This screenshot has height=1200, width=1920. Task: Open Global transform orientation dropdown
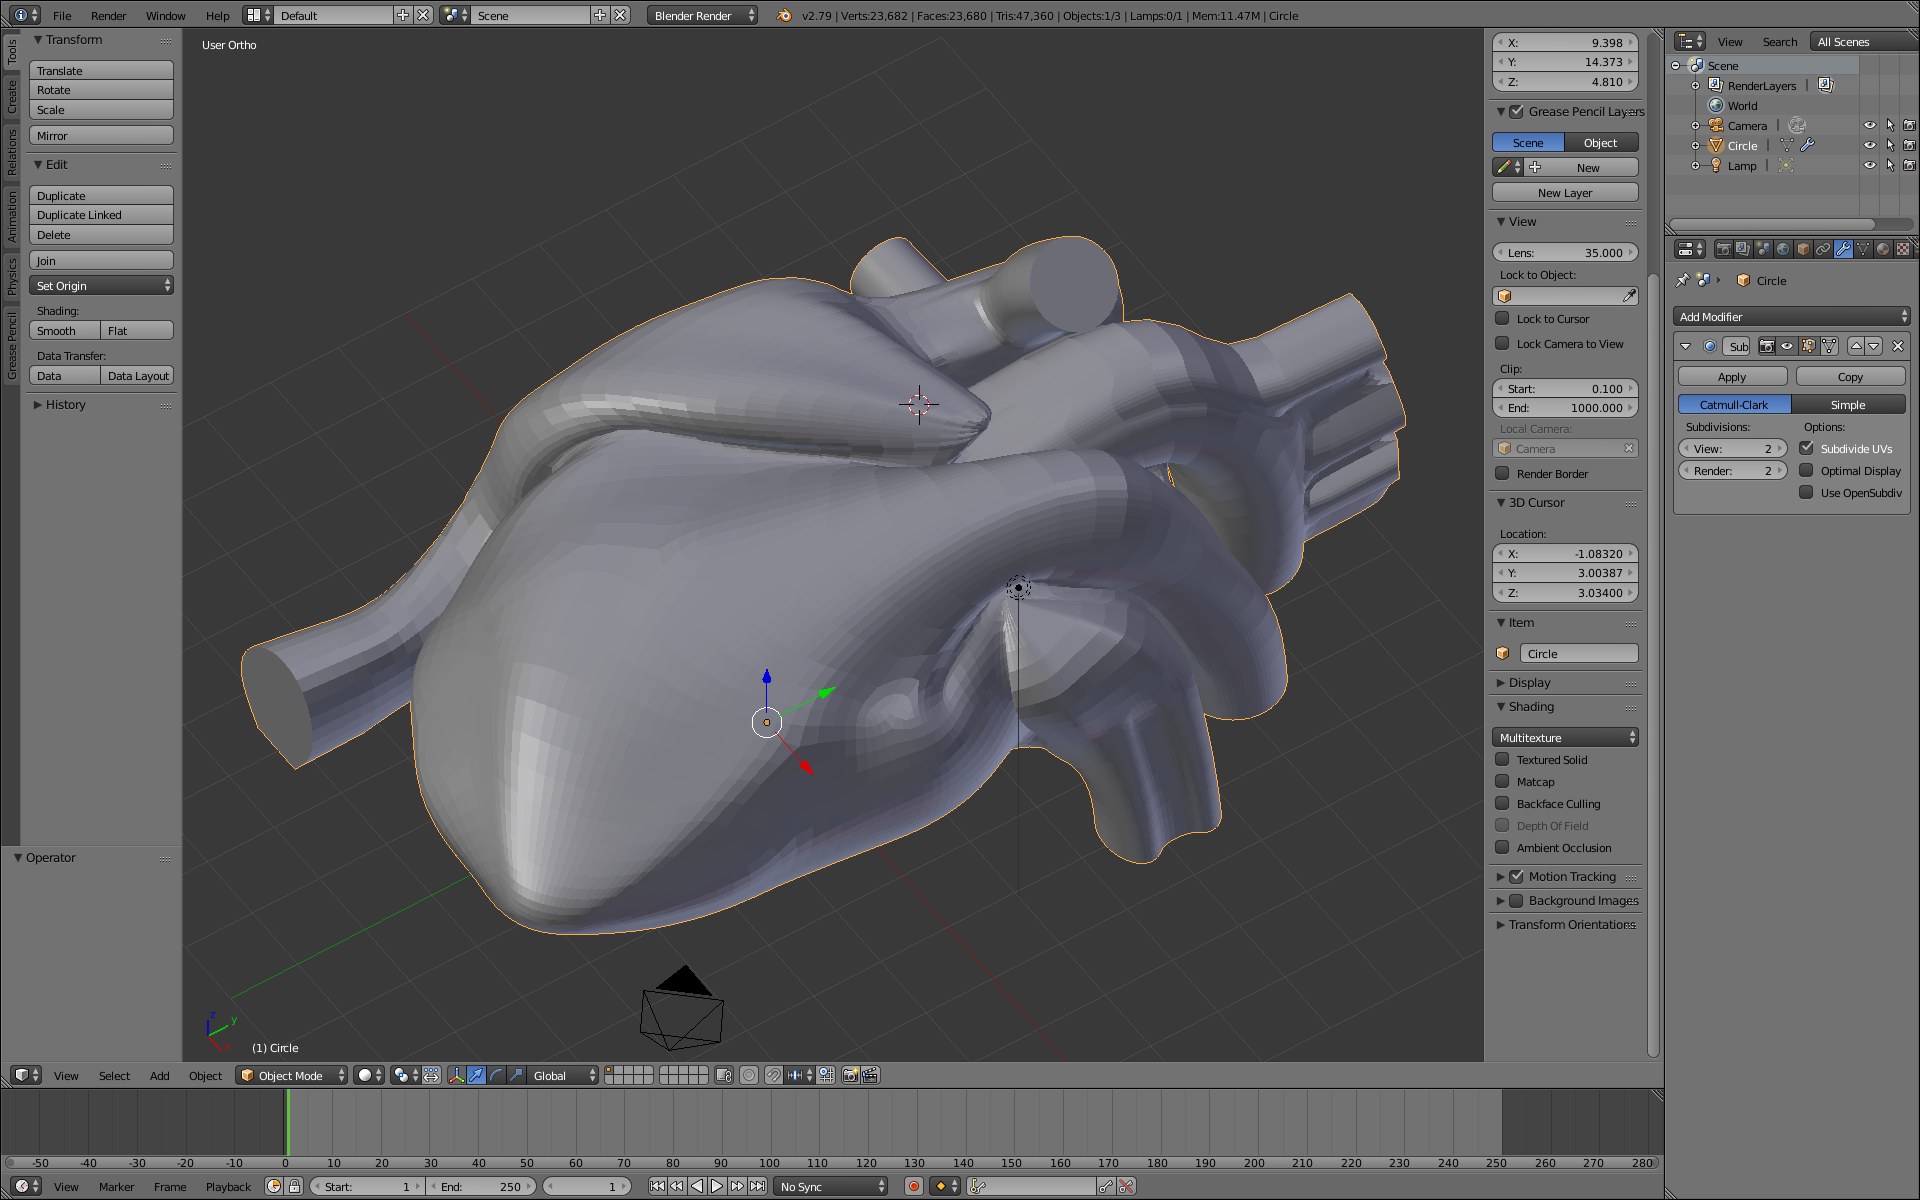[x=563, y=1075]
